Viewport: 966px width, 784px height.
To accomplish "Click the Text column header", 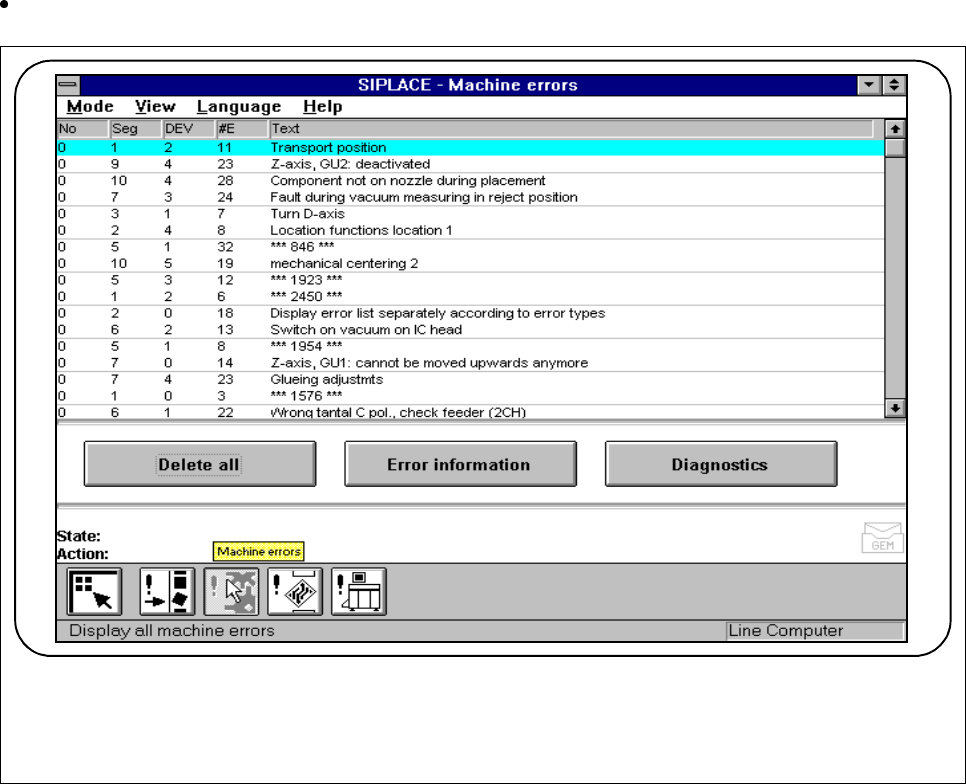I will click(x=571, y=129).
